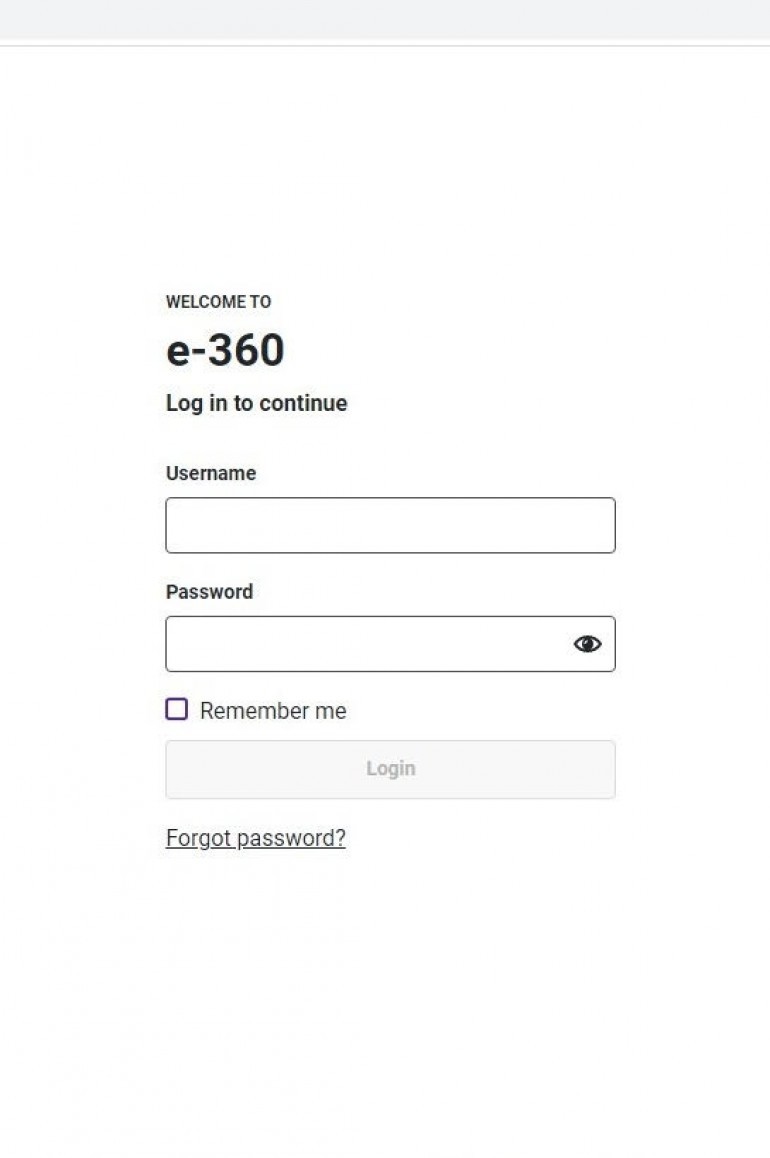770x1158 pixels.
Task: Click the Password field label
Action: tap(209, 592)
